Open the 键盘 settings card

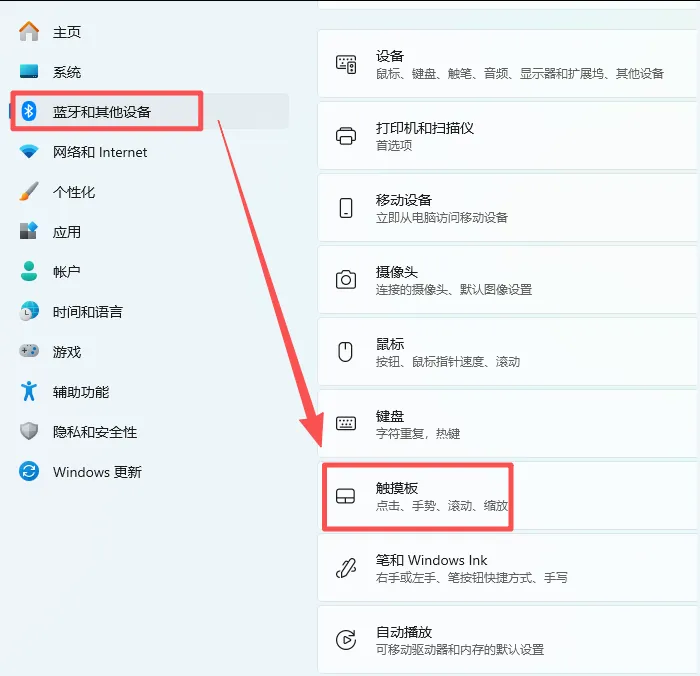[x=508, y=424]
